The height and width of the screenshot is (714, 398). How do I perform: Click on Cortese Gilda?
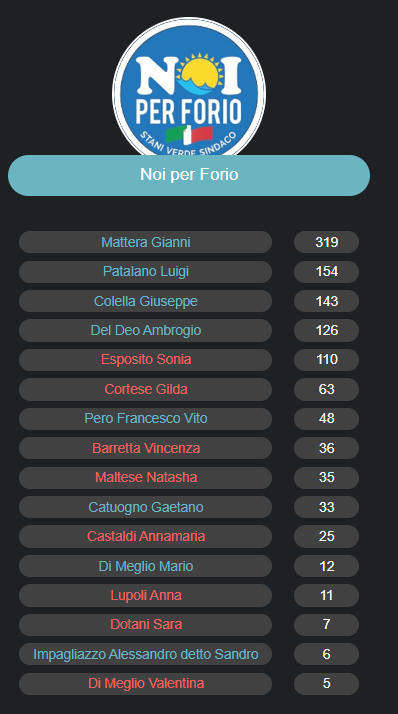click(145, 389)
